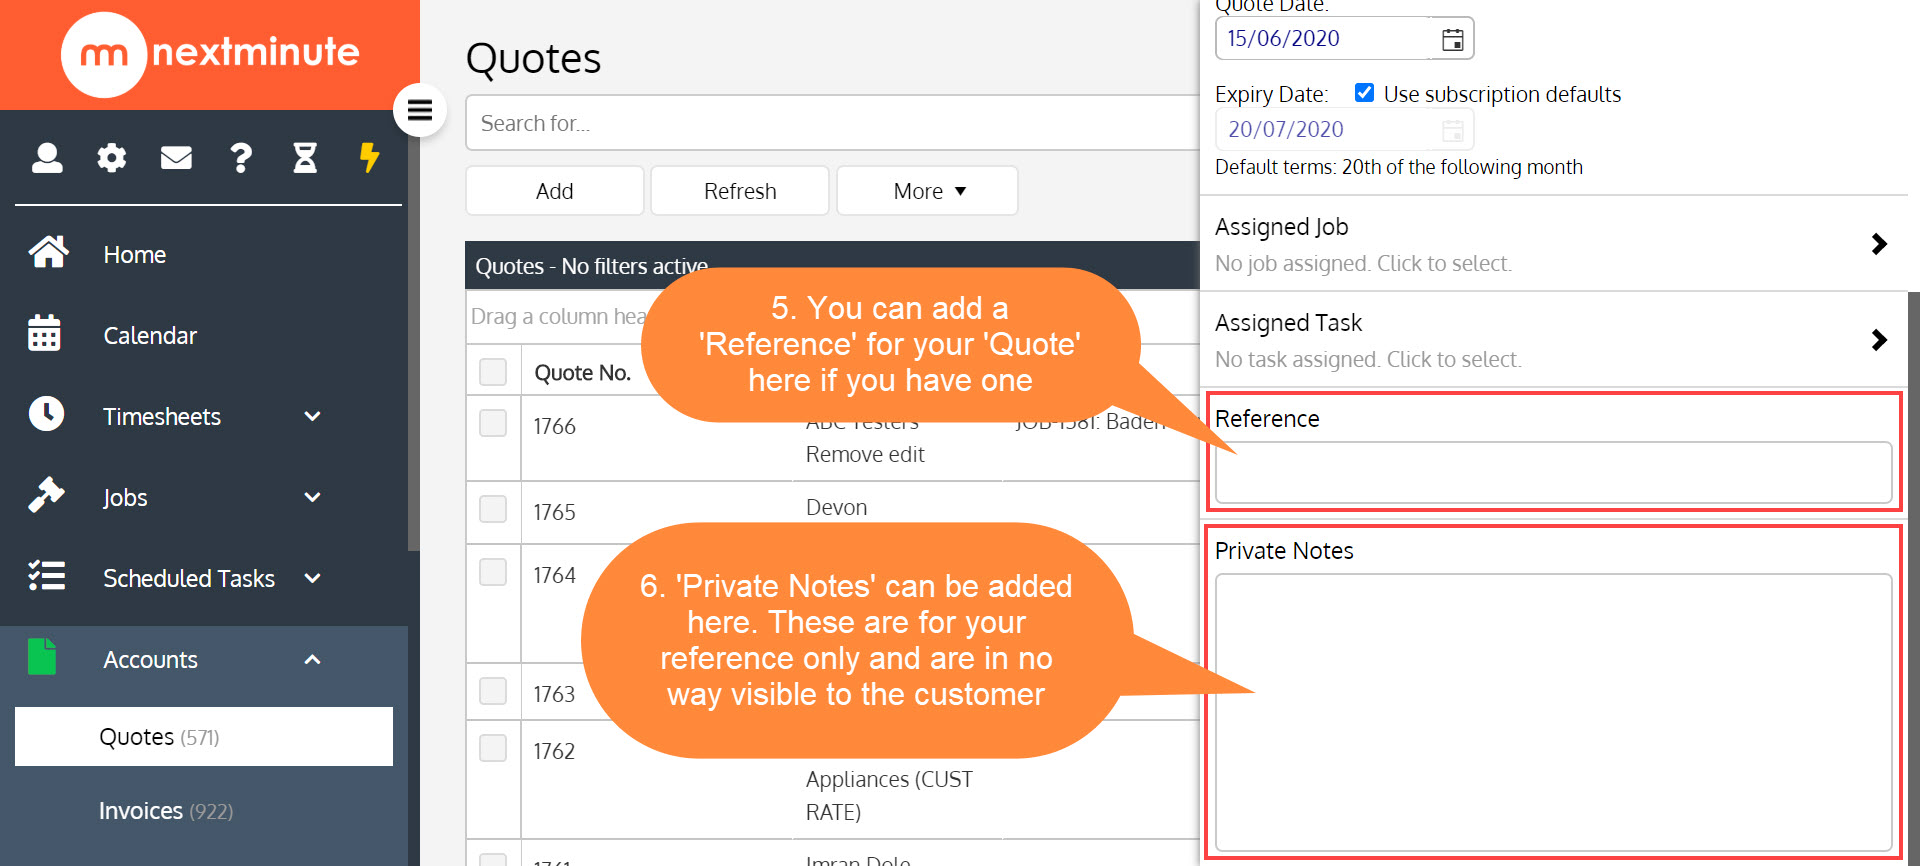Click 'Remove edit' description text
Image resolution: width=1920 pixels, height=866 pixels.
(x=865, y=455)
